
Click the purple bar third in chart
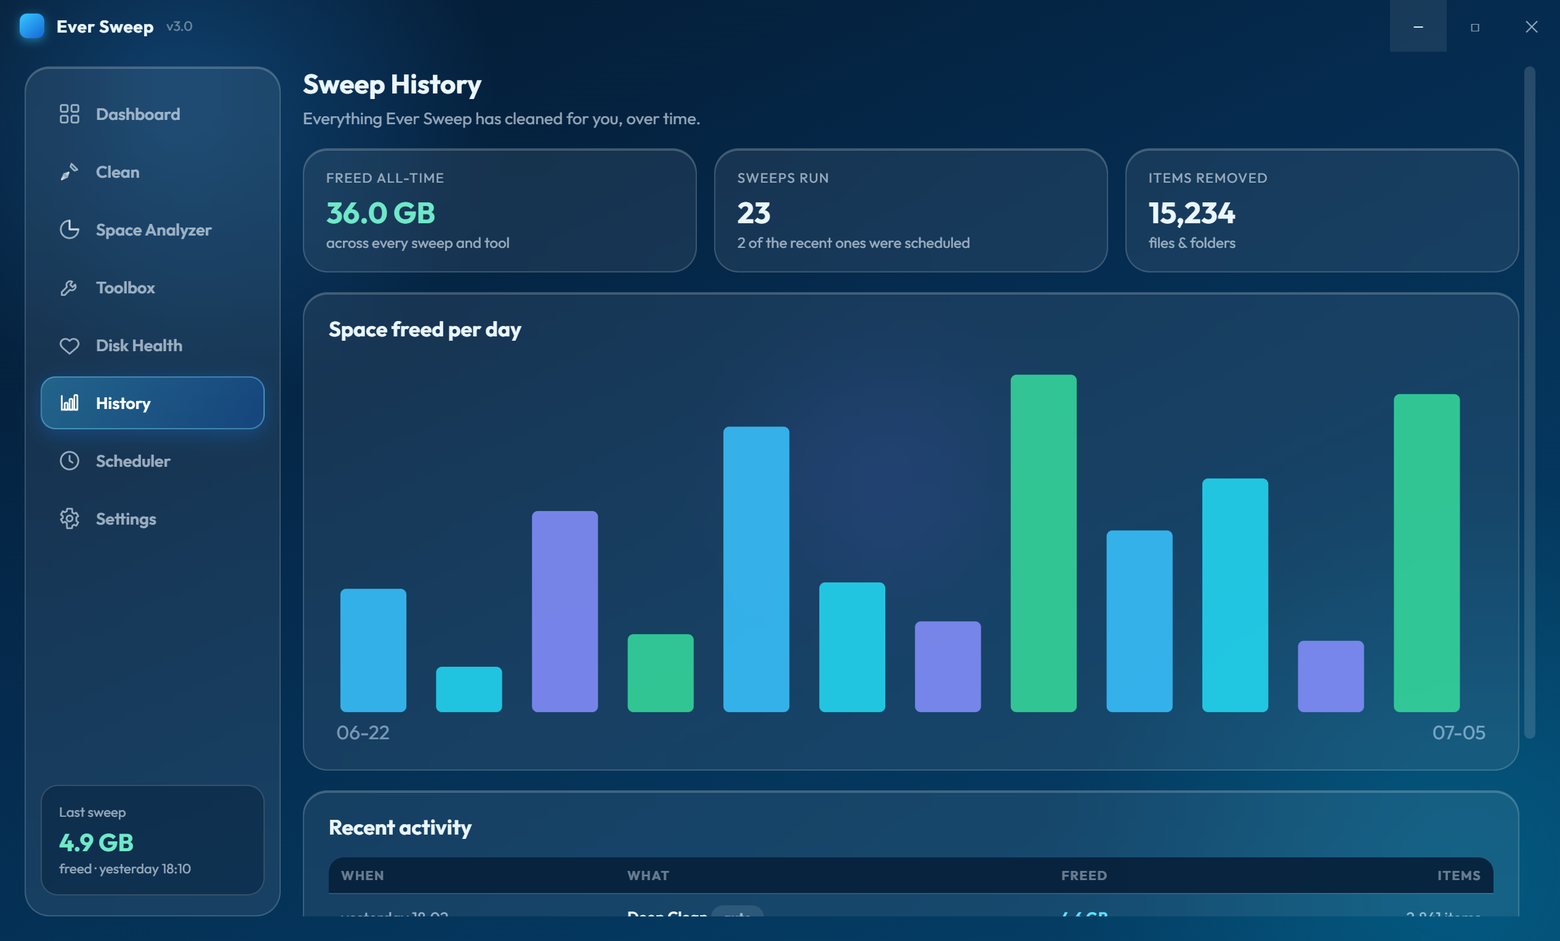click(565, 611)
